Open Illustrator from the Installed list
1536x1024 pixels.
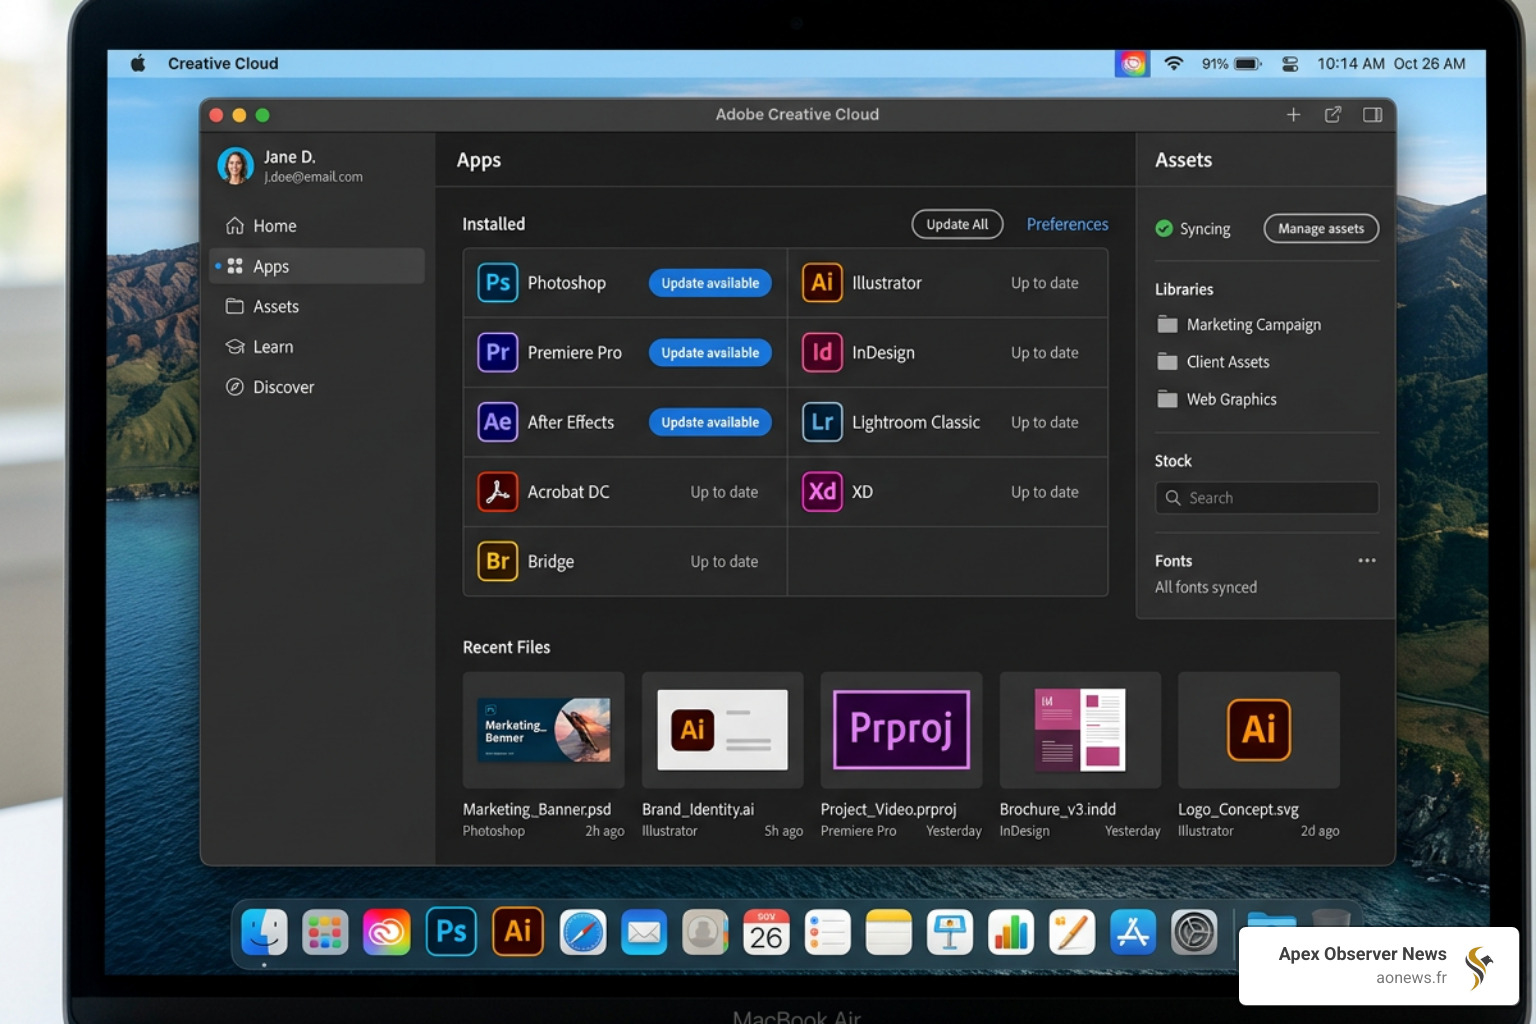click(822, 283)
